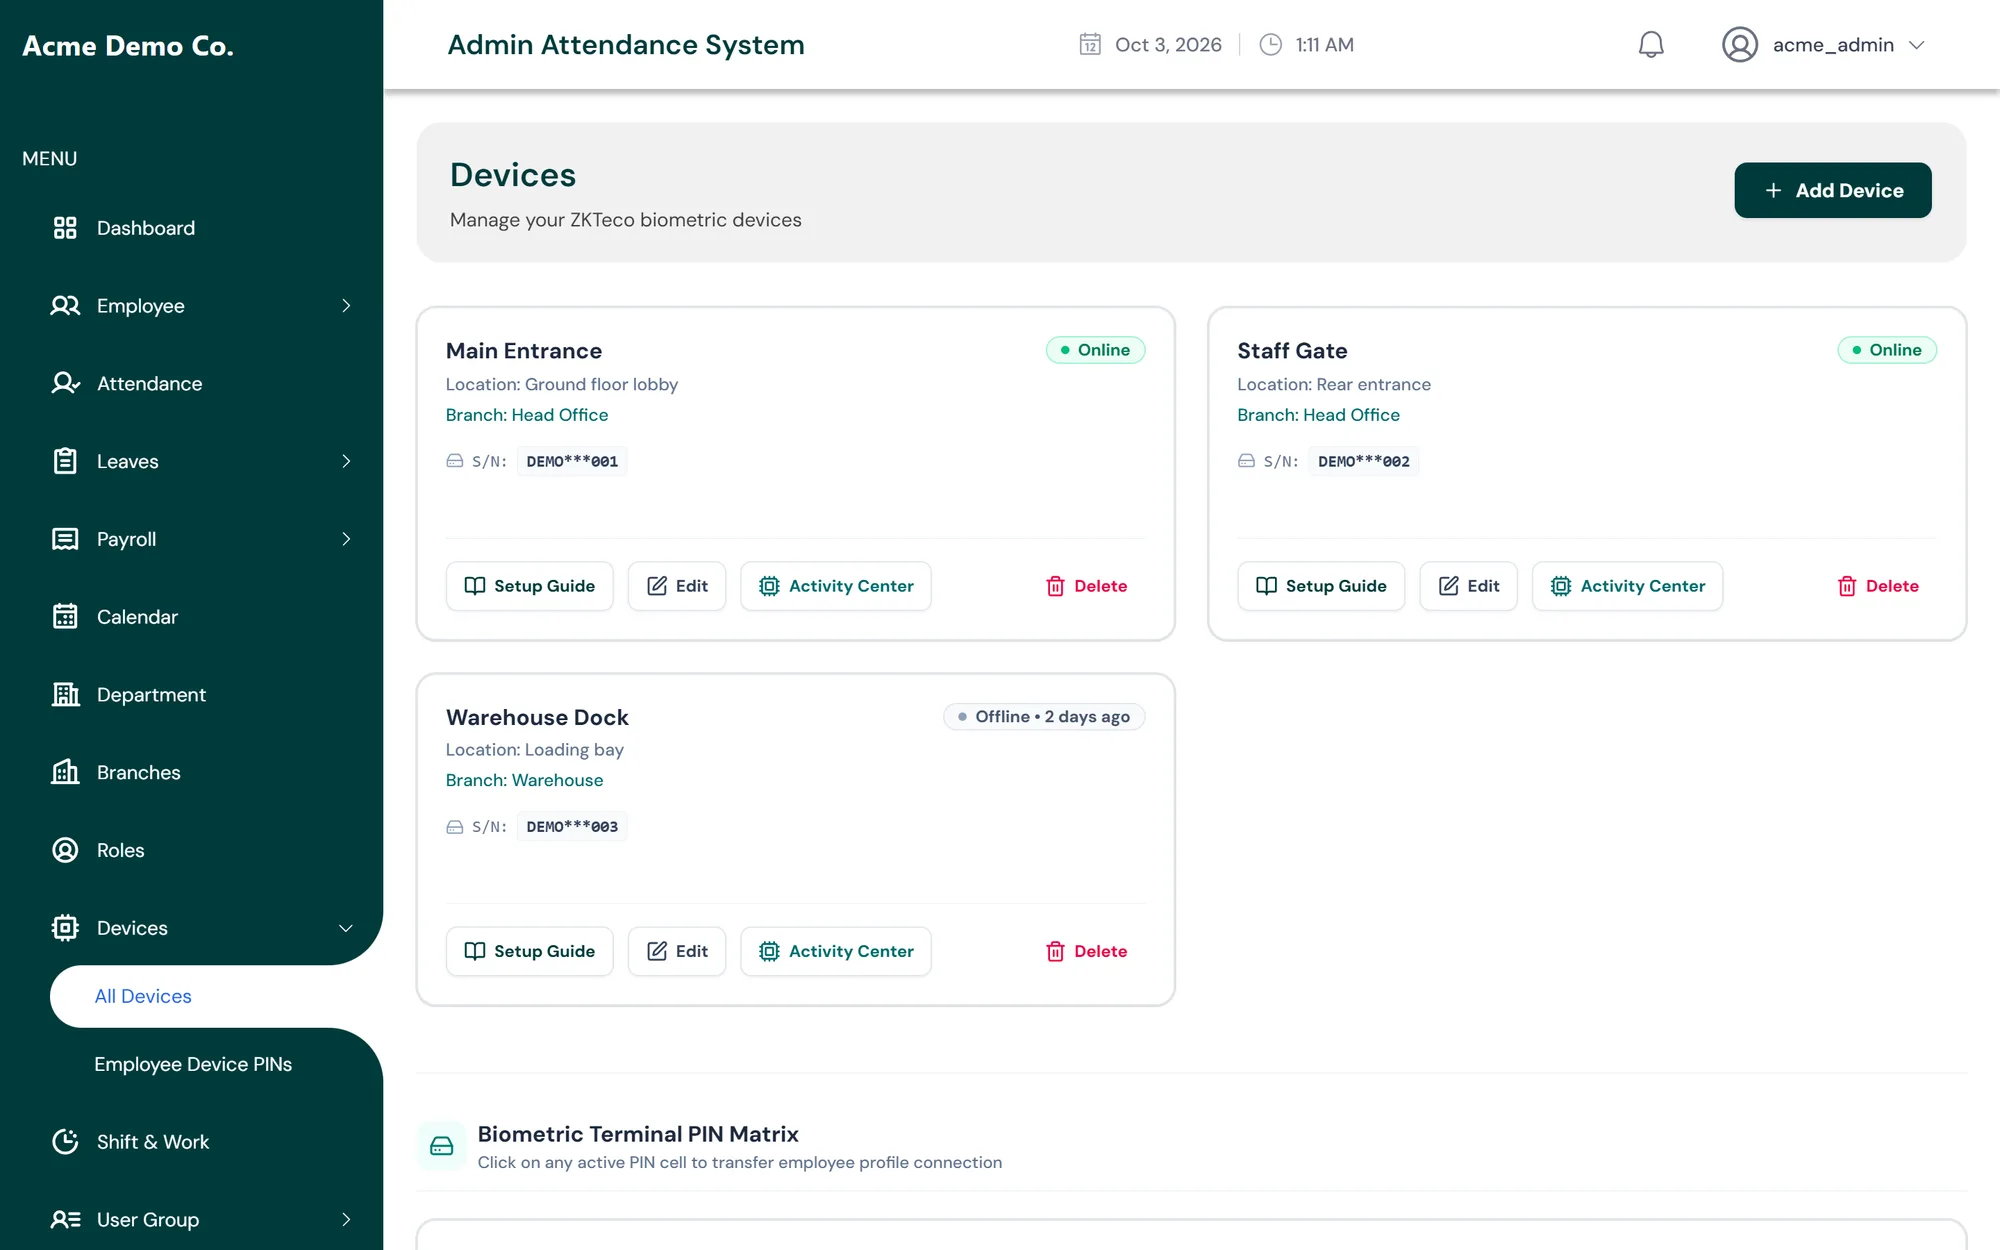This screenshot has width=2000, height=1250.
Task: Delete the Staff Gate device
Action: [x=1878, y=586]
